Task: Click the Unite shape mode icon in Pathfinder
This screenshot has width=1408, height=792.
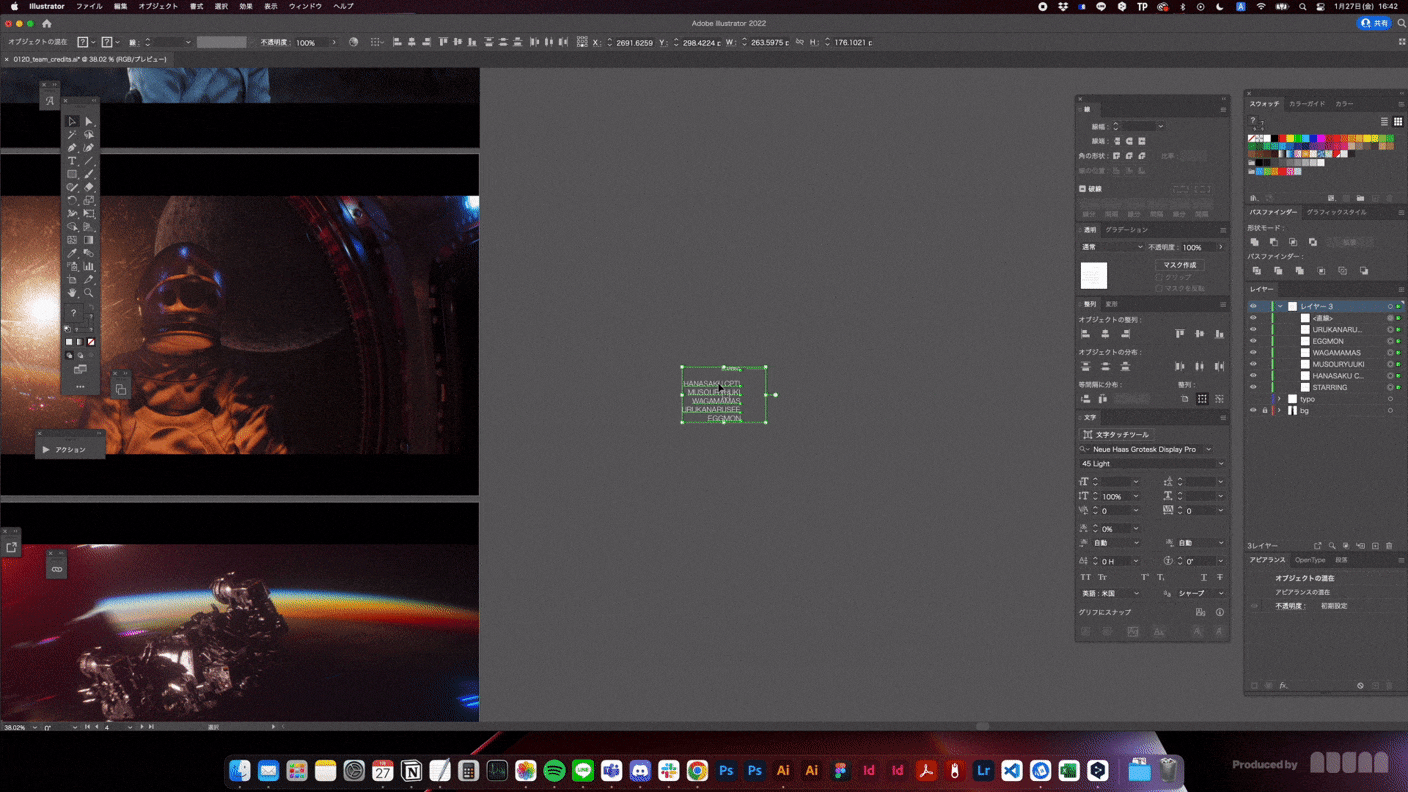Action: click(x=1255, y=242)
